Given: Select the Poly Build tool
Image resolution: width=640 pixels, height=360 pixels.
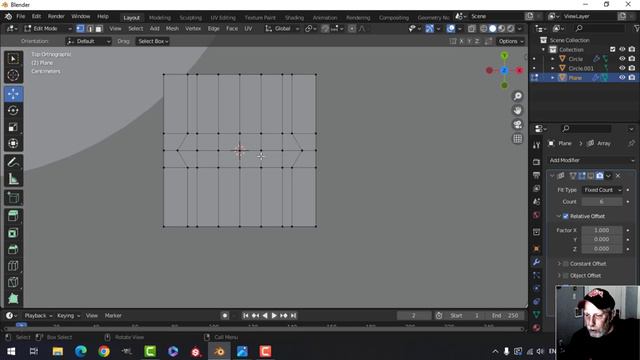Looking at the screenshot, I should [x=13, y=298].
